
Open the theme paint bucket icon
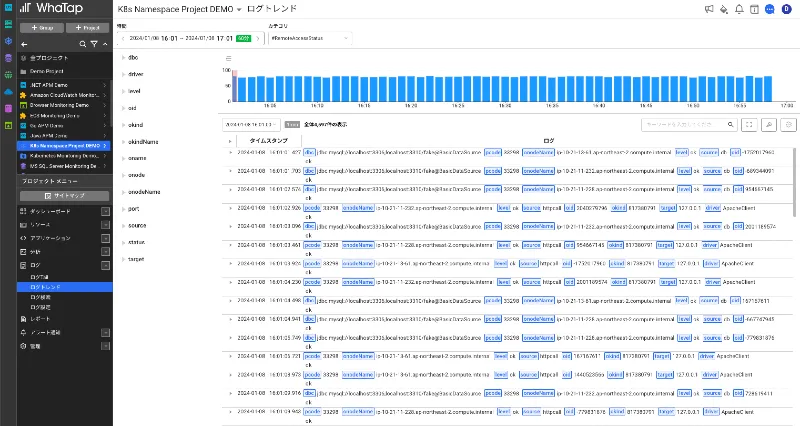(723, 9)
